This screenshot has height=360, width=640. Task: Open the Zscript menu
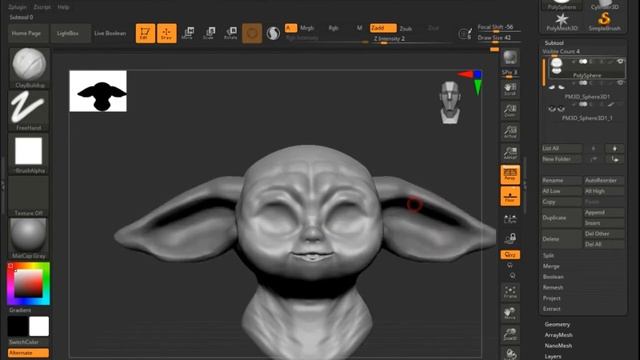click(x=42, y=7)
